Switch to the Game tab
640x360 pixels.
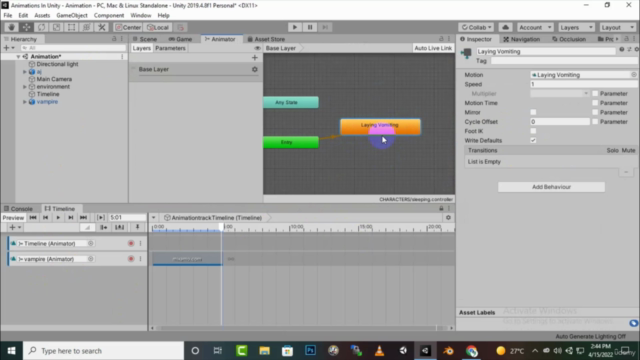click(180, 39)
